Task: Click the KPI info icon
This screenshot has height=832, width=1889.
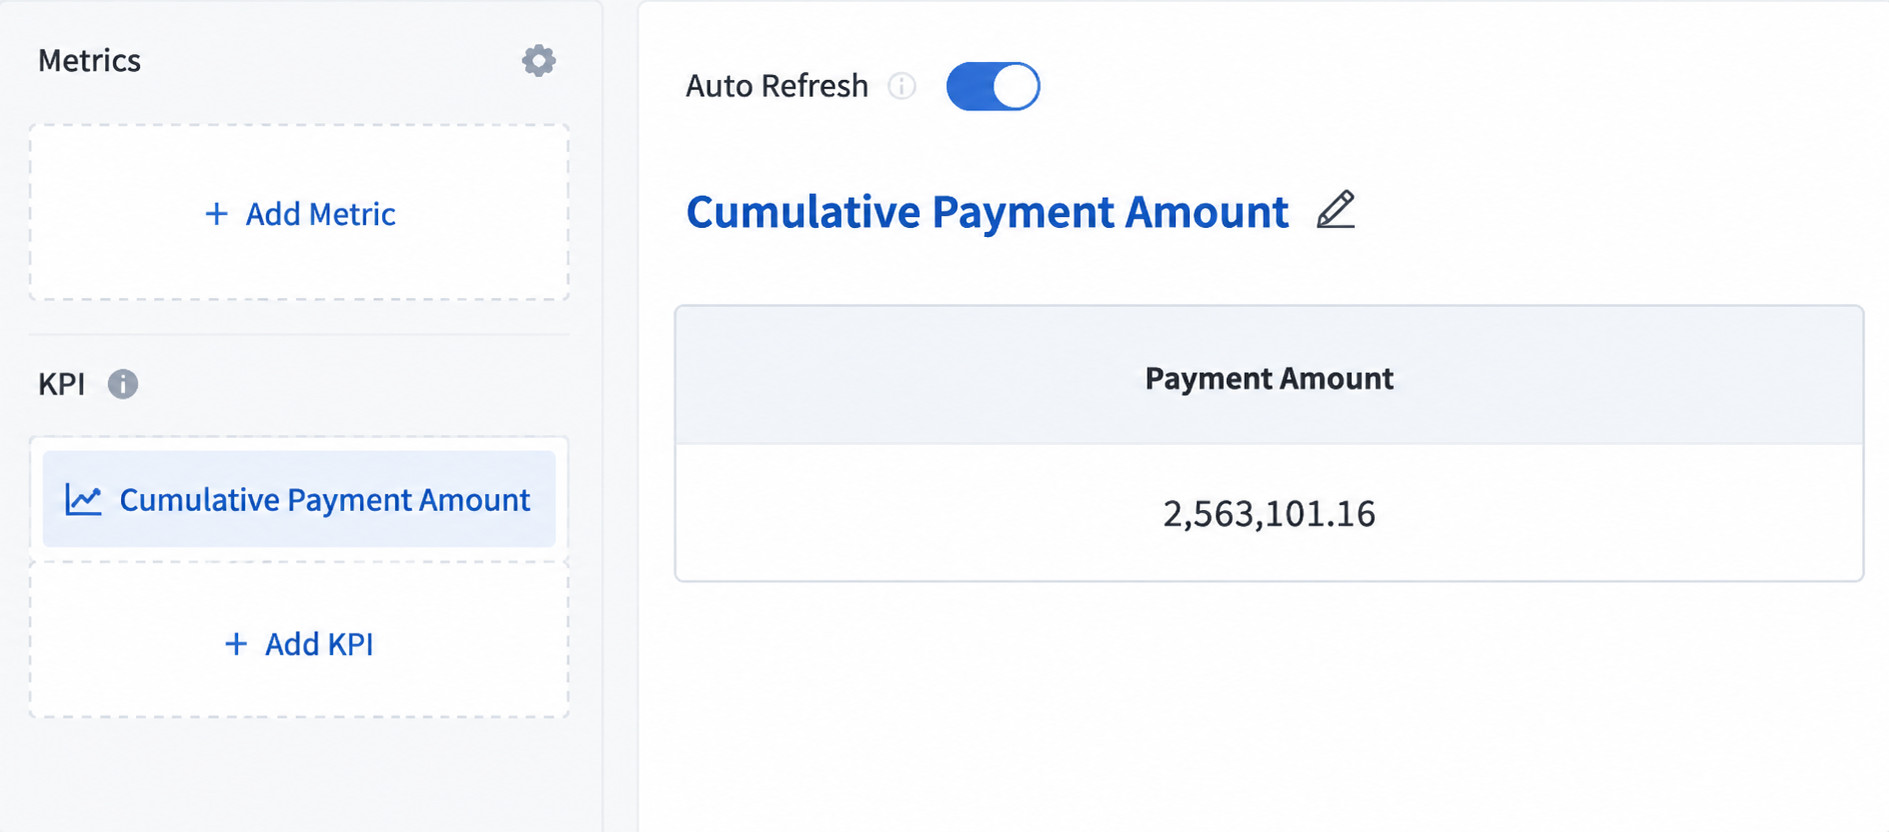Action: pos(123,384)
